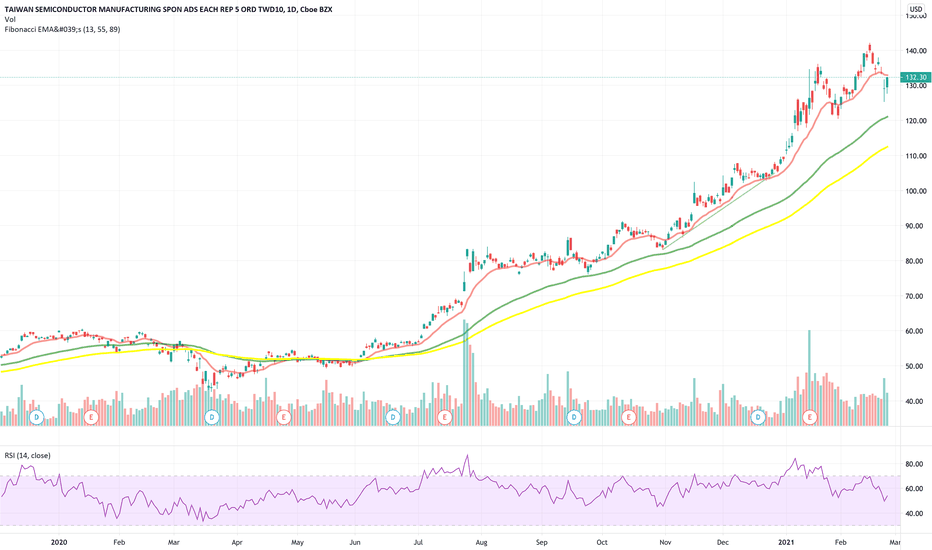
Task: Click the 60.00 label on RSI axis
Action: click(915, 489)
